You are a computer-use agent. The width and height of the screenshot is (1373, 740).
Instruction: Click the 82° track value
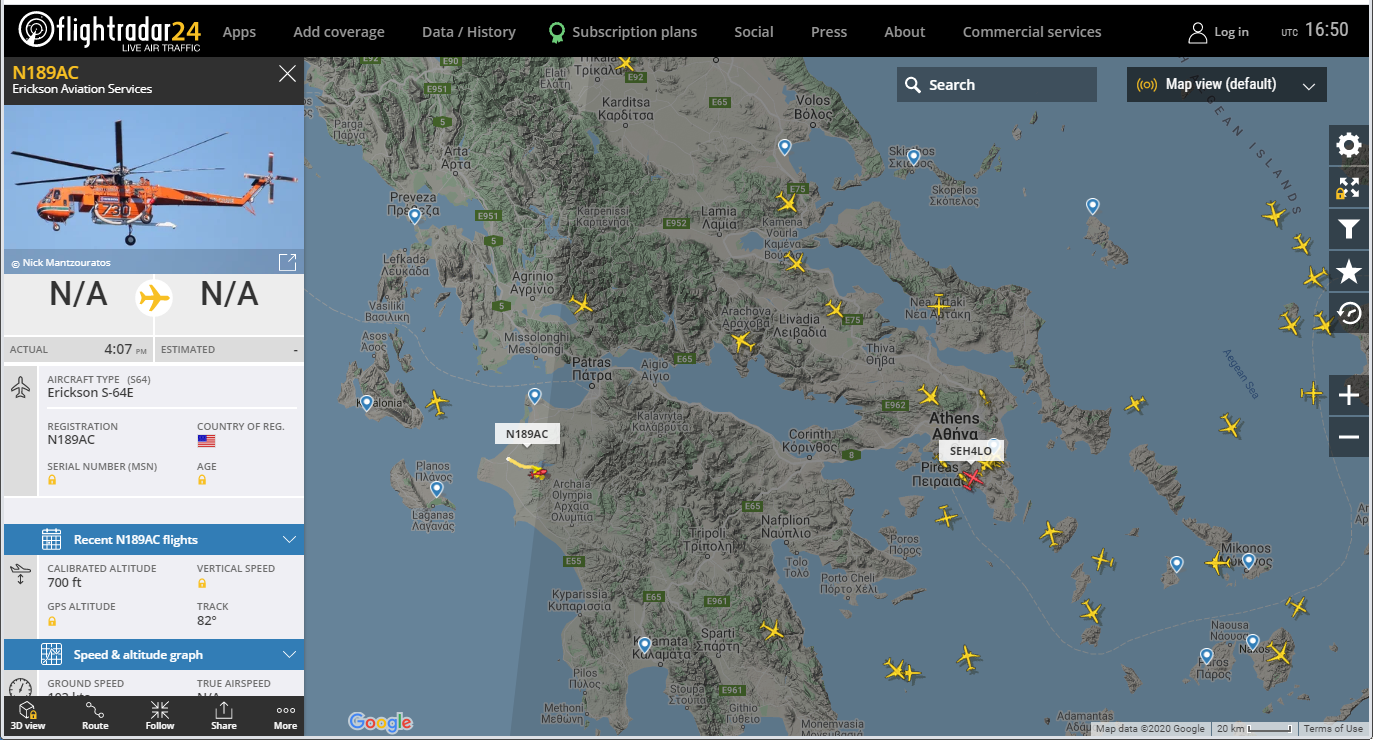tap(207, 620)
